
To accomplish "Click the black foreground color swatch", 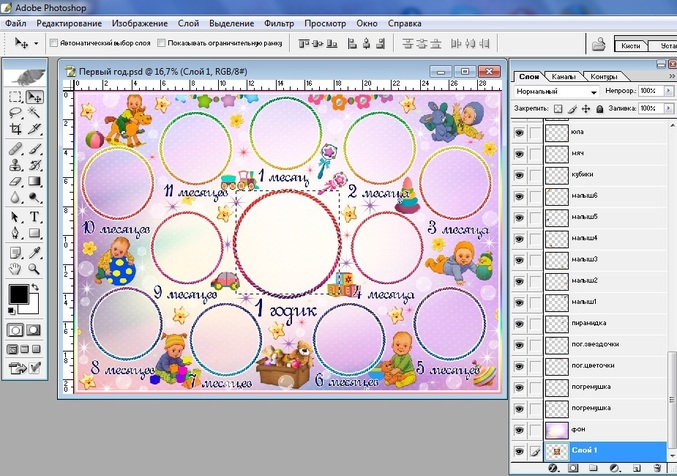I will (18, 294).
